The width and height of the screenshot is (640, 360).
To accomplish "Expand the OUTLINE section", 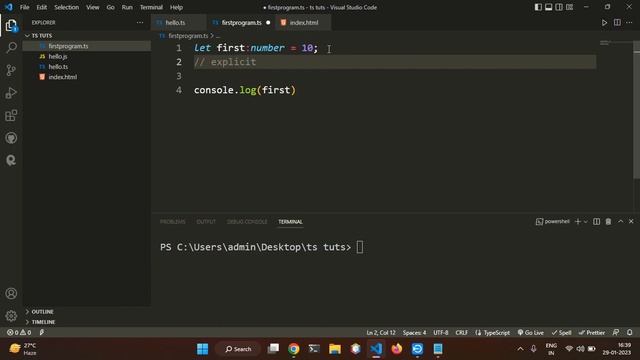I will tap(87, 312).
